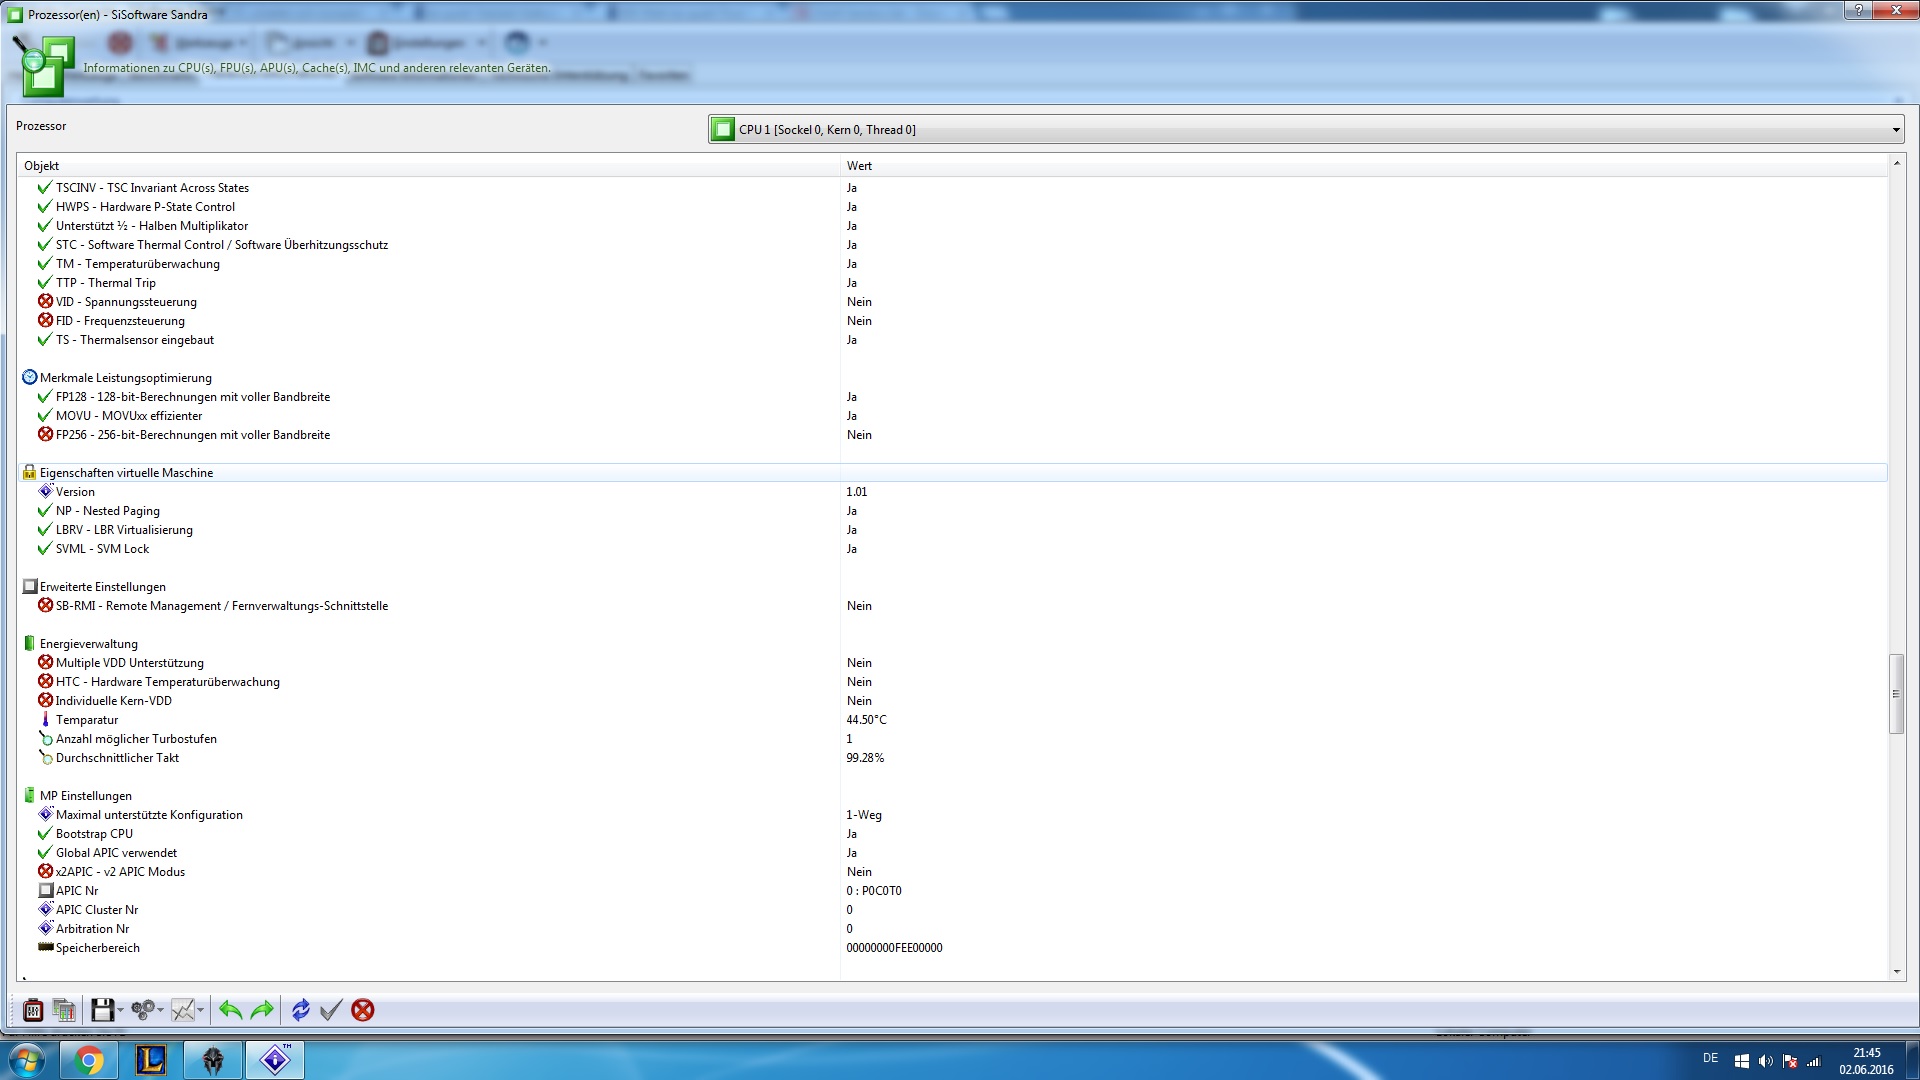Click the options sliders icon in bottom toolbar
This screenshot has width=1920, height=1080.
(33, 1010)
